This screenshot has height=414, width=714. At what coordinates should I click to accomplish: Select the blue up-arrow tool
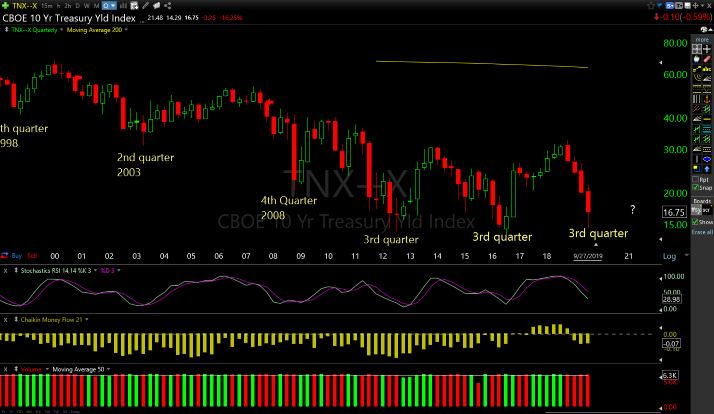click(x=707, y=169)
